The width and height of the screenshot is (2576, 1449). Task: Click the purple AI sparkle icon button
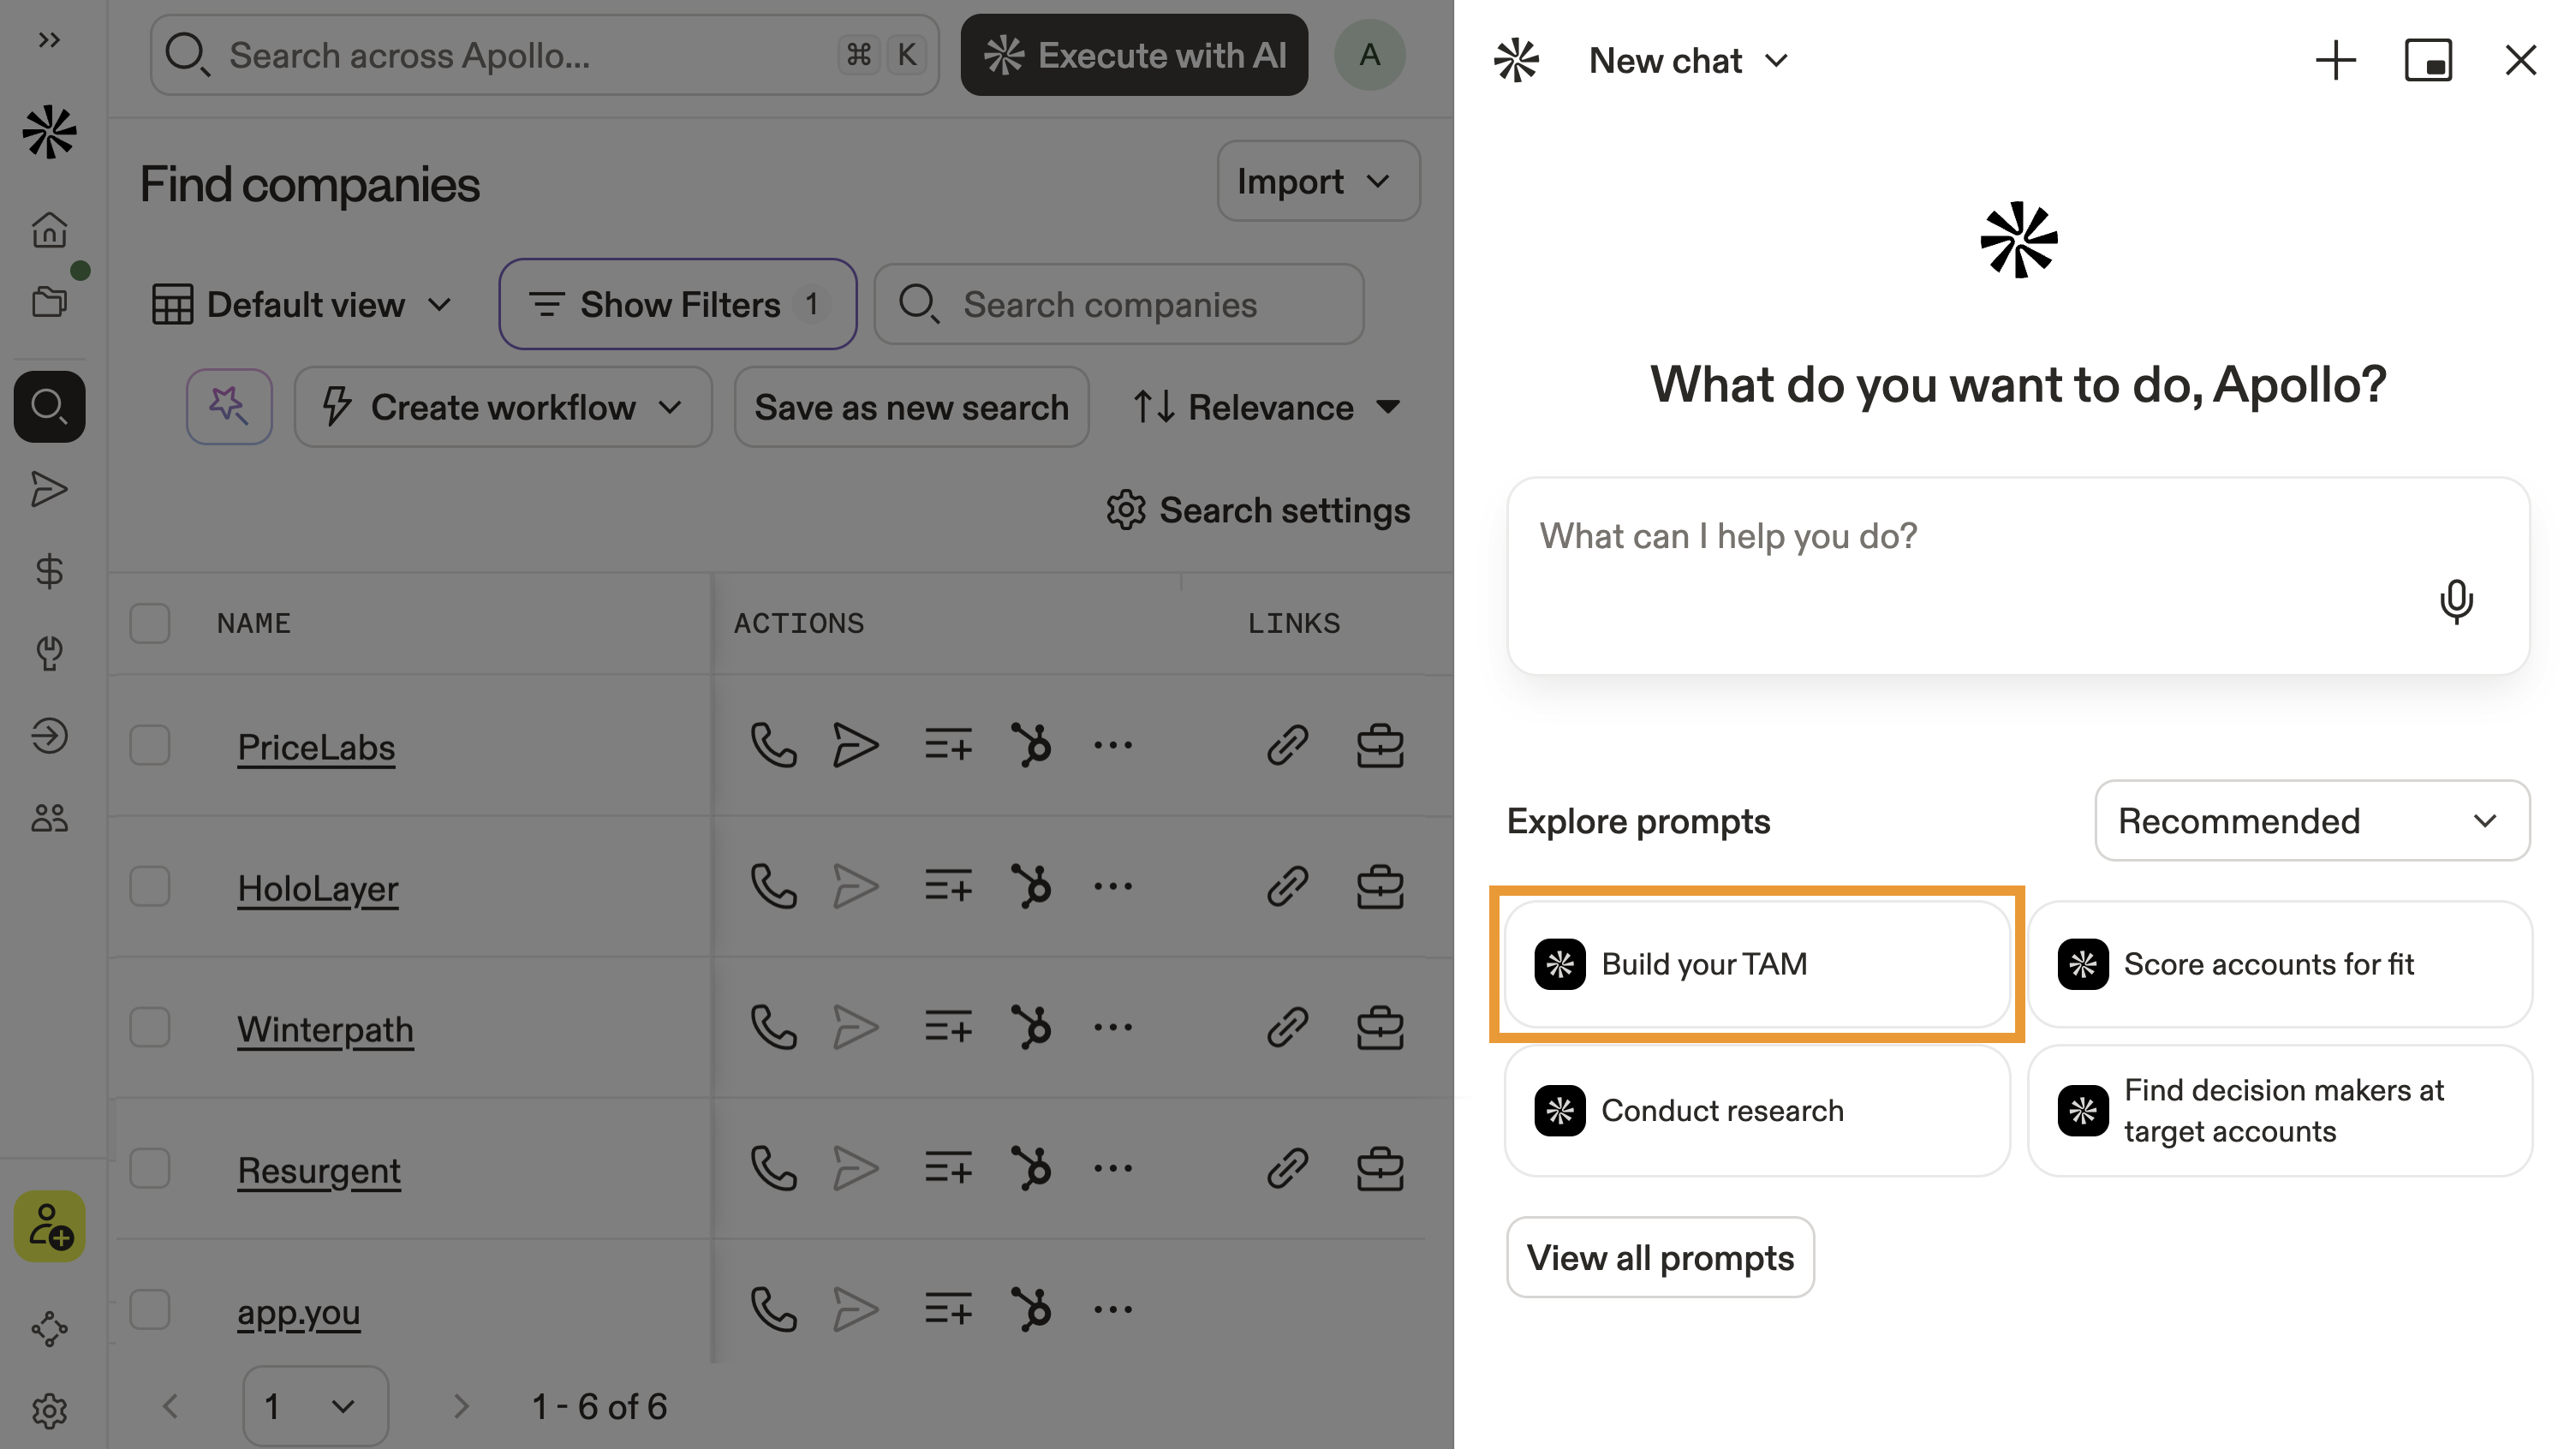[229, 407]
